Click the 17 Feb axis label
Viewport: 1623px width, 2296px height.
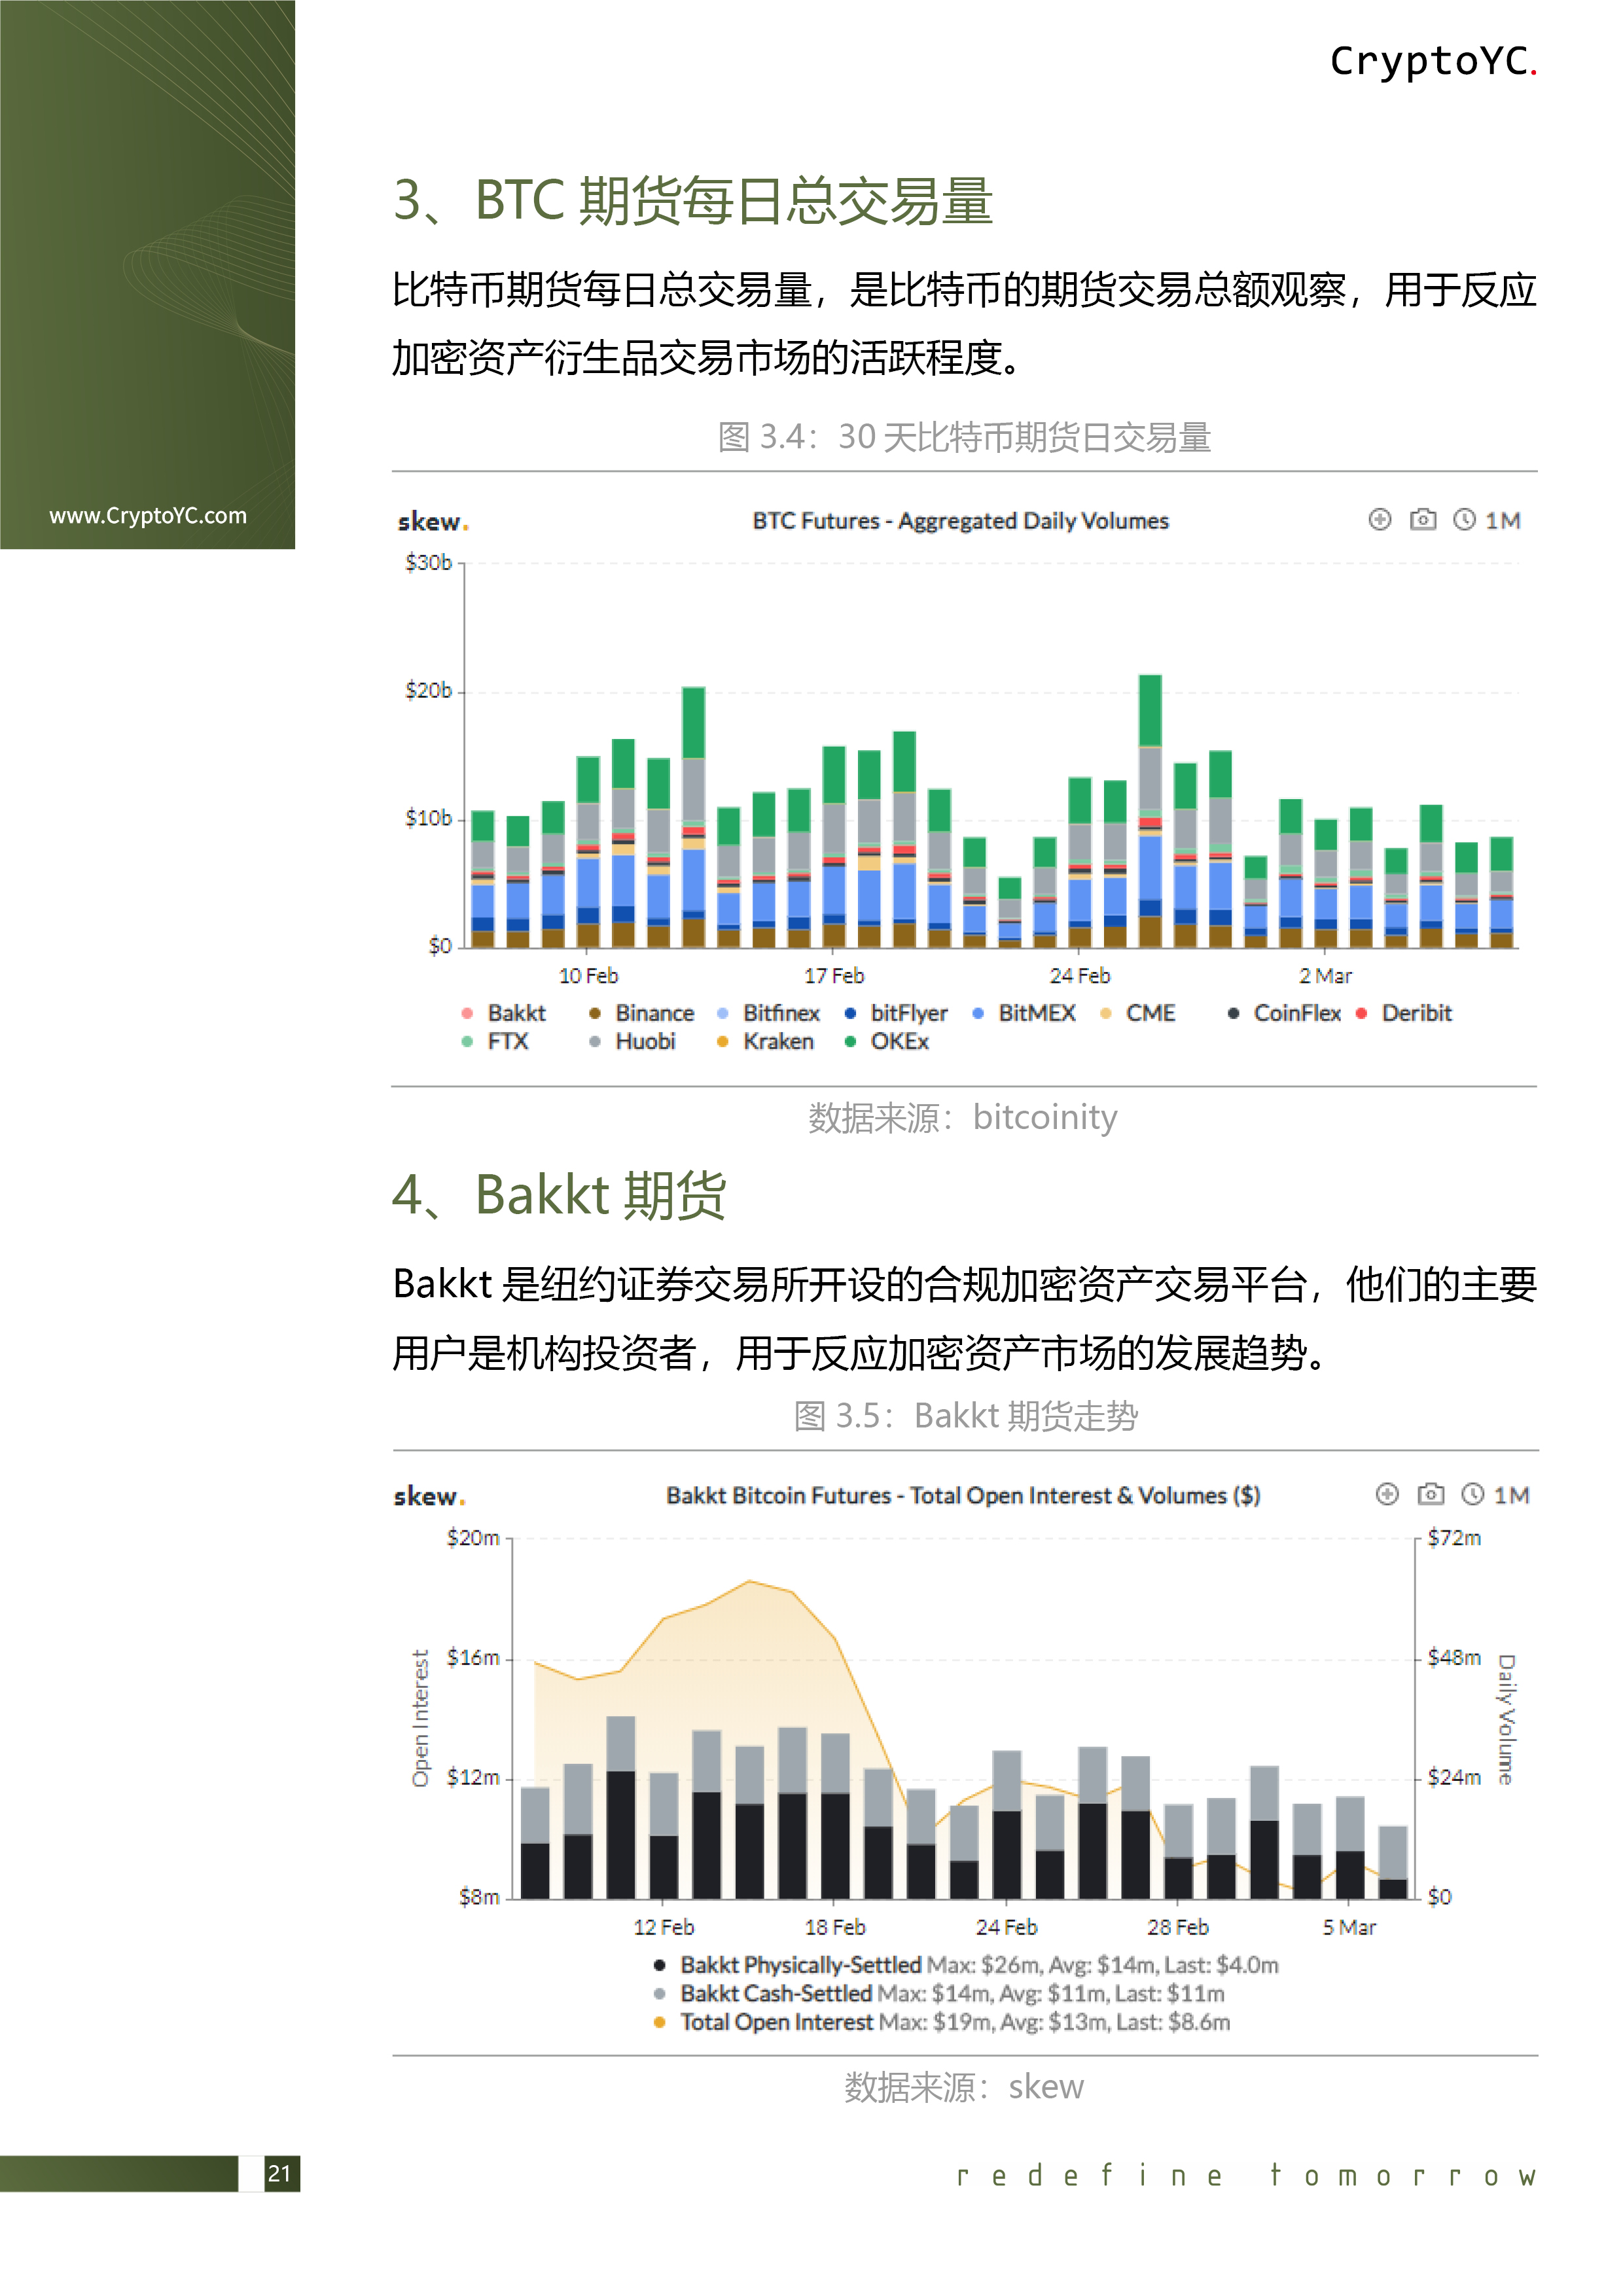(834, 975)
